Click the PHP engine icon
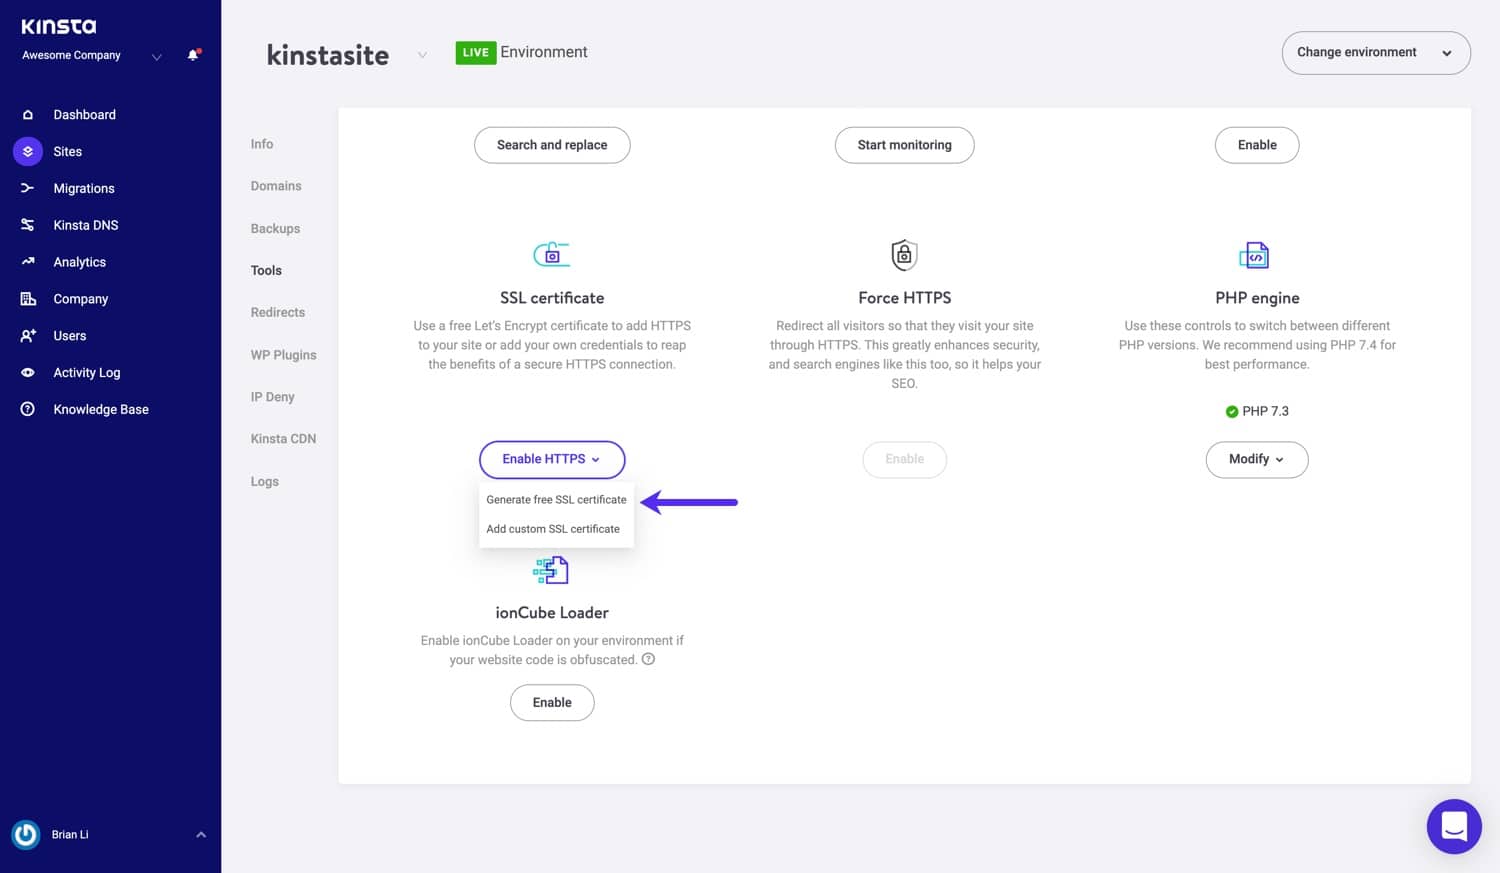The height and width of the screenshot is (873, 1500). [x=1254, y=255]
